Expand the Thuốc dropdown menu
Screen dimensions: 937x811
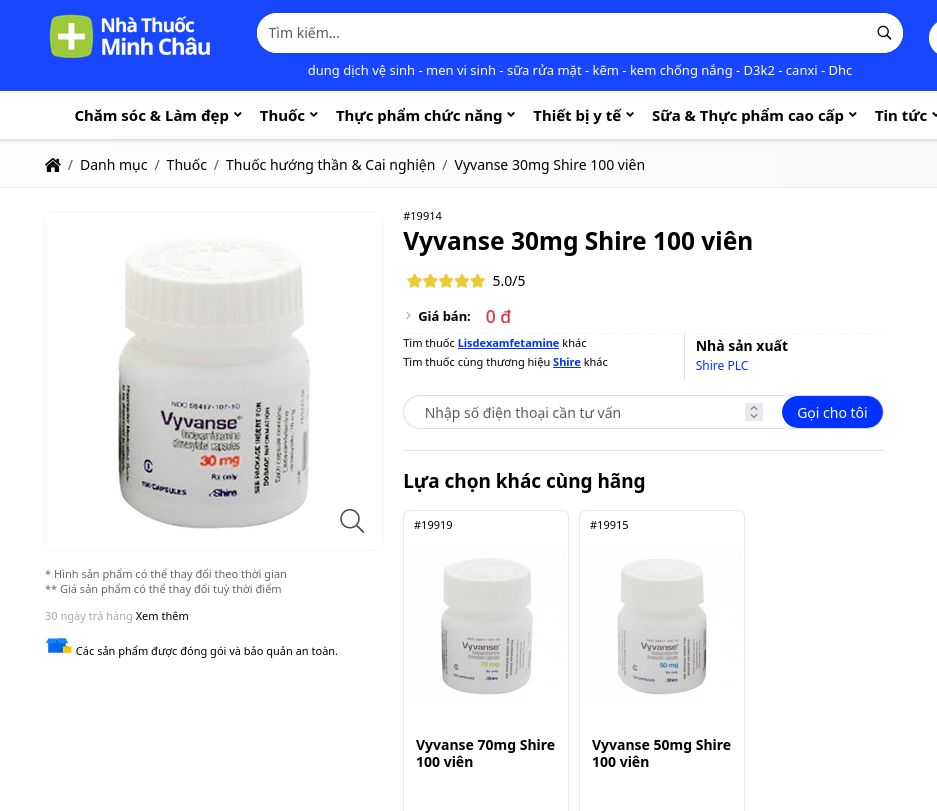289,116
